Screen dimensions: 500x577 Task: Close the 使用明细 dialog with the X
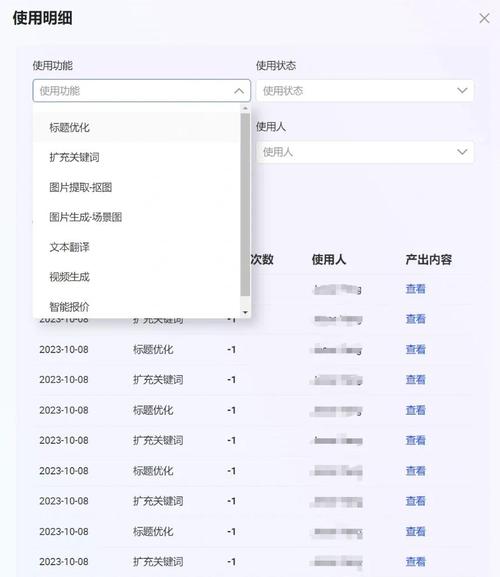click(484, 18)
